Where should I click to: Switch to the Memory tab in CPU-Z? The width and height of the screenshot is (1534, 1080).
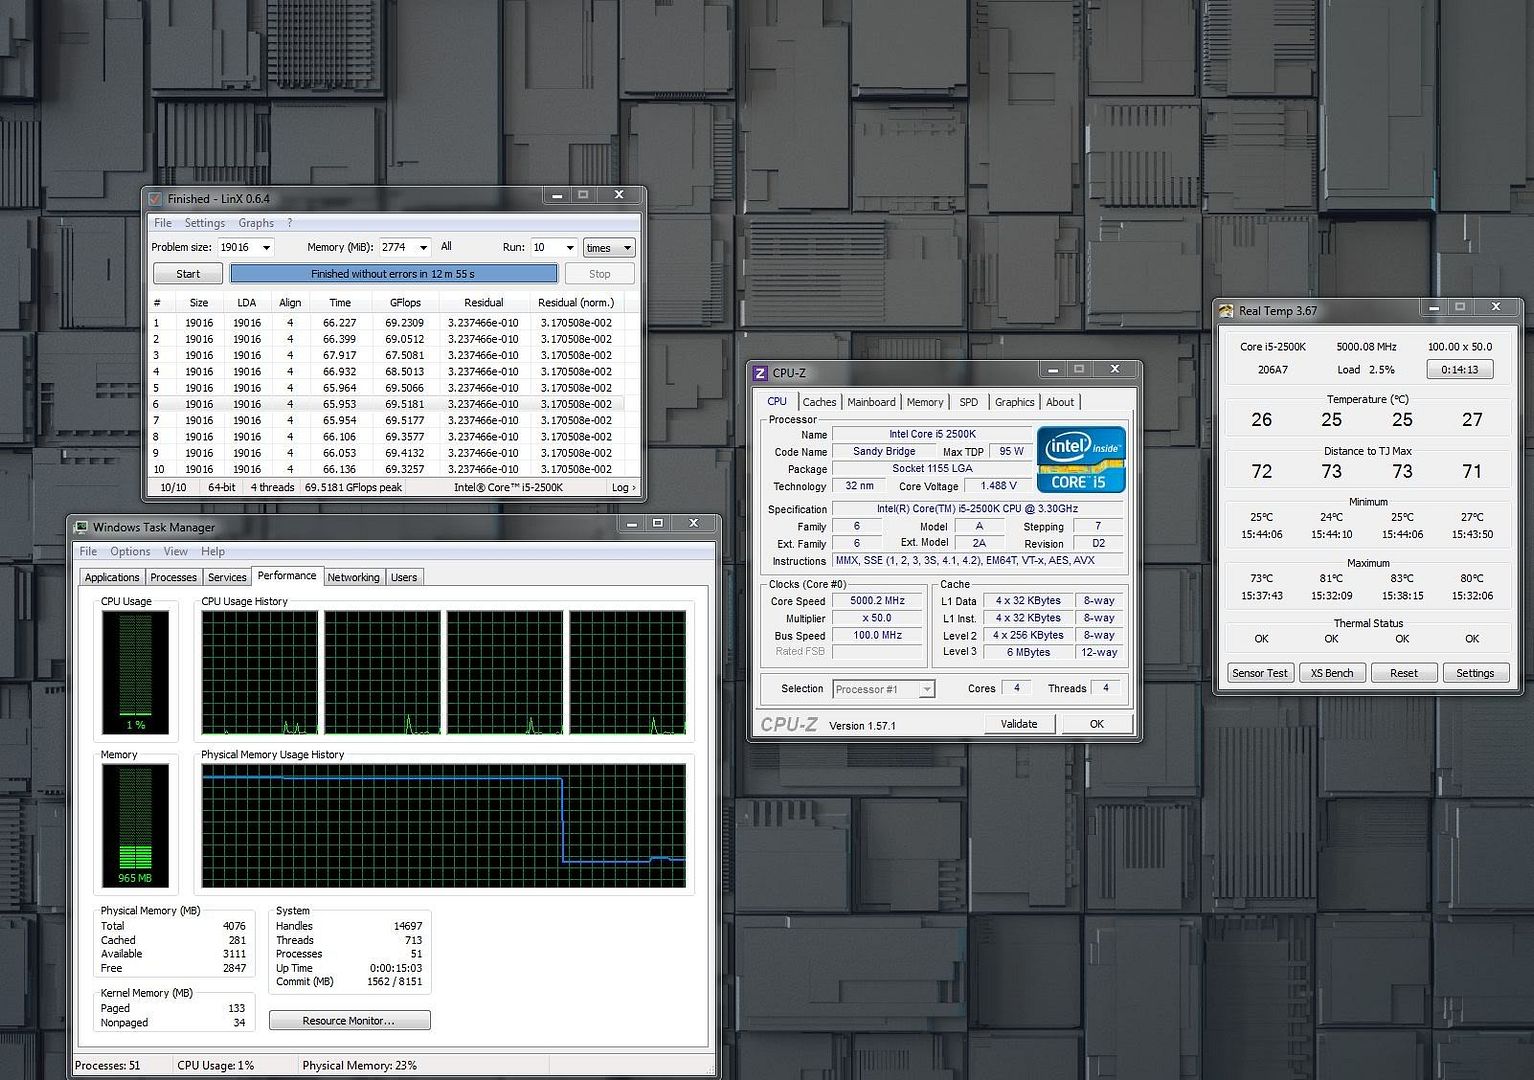coord(925,402)
